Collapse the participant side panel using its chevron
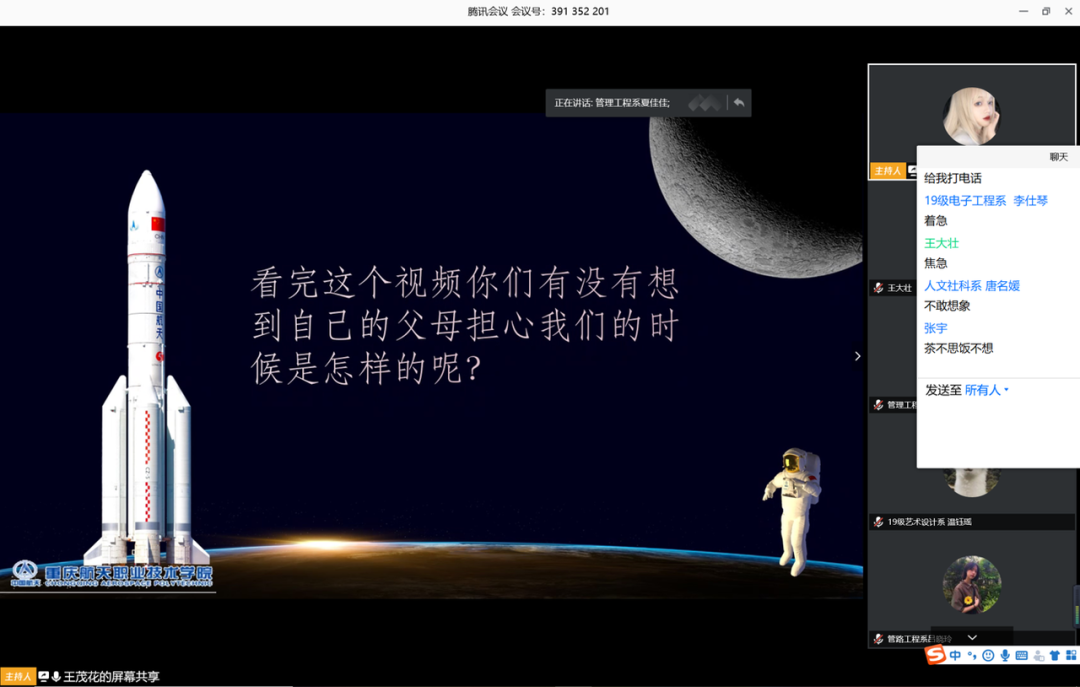The height and width of the screenshot is (687, 1080). point(858,356)
